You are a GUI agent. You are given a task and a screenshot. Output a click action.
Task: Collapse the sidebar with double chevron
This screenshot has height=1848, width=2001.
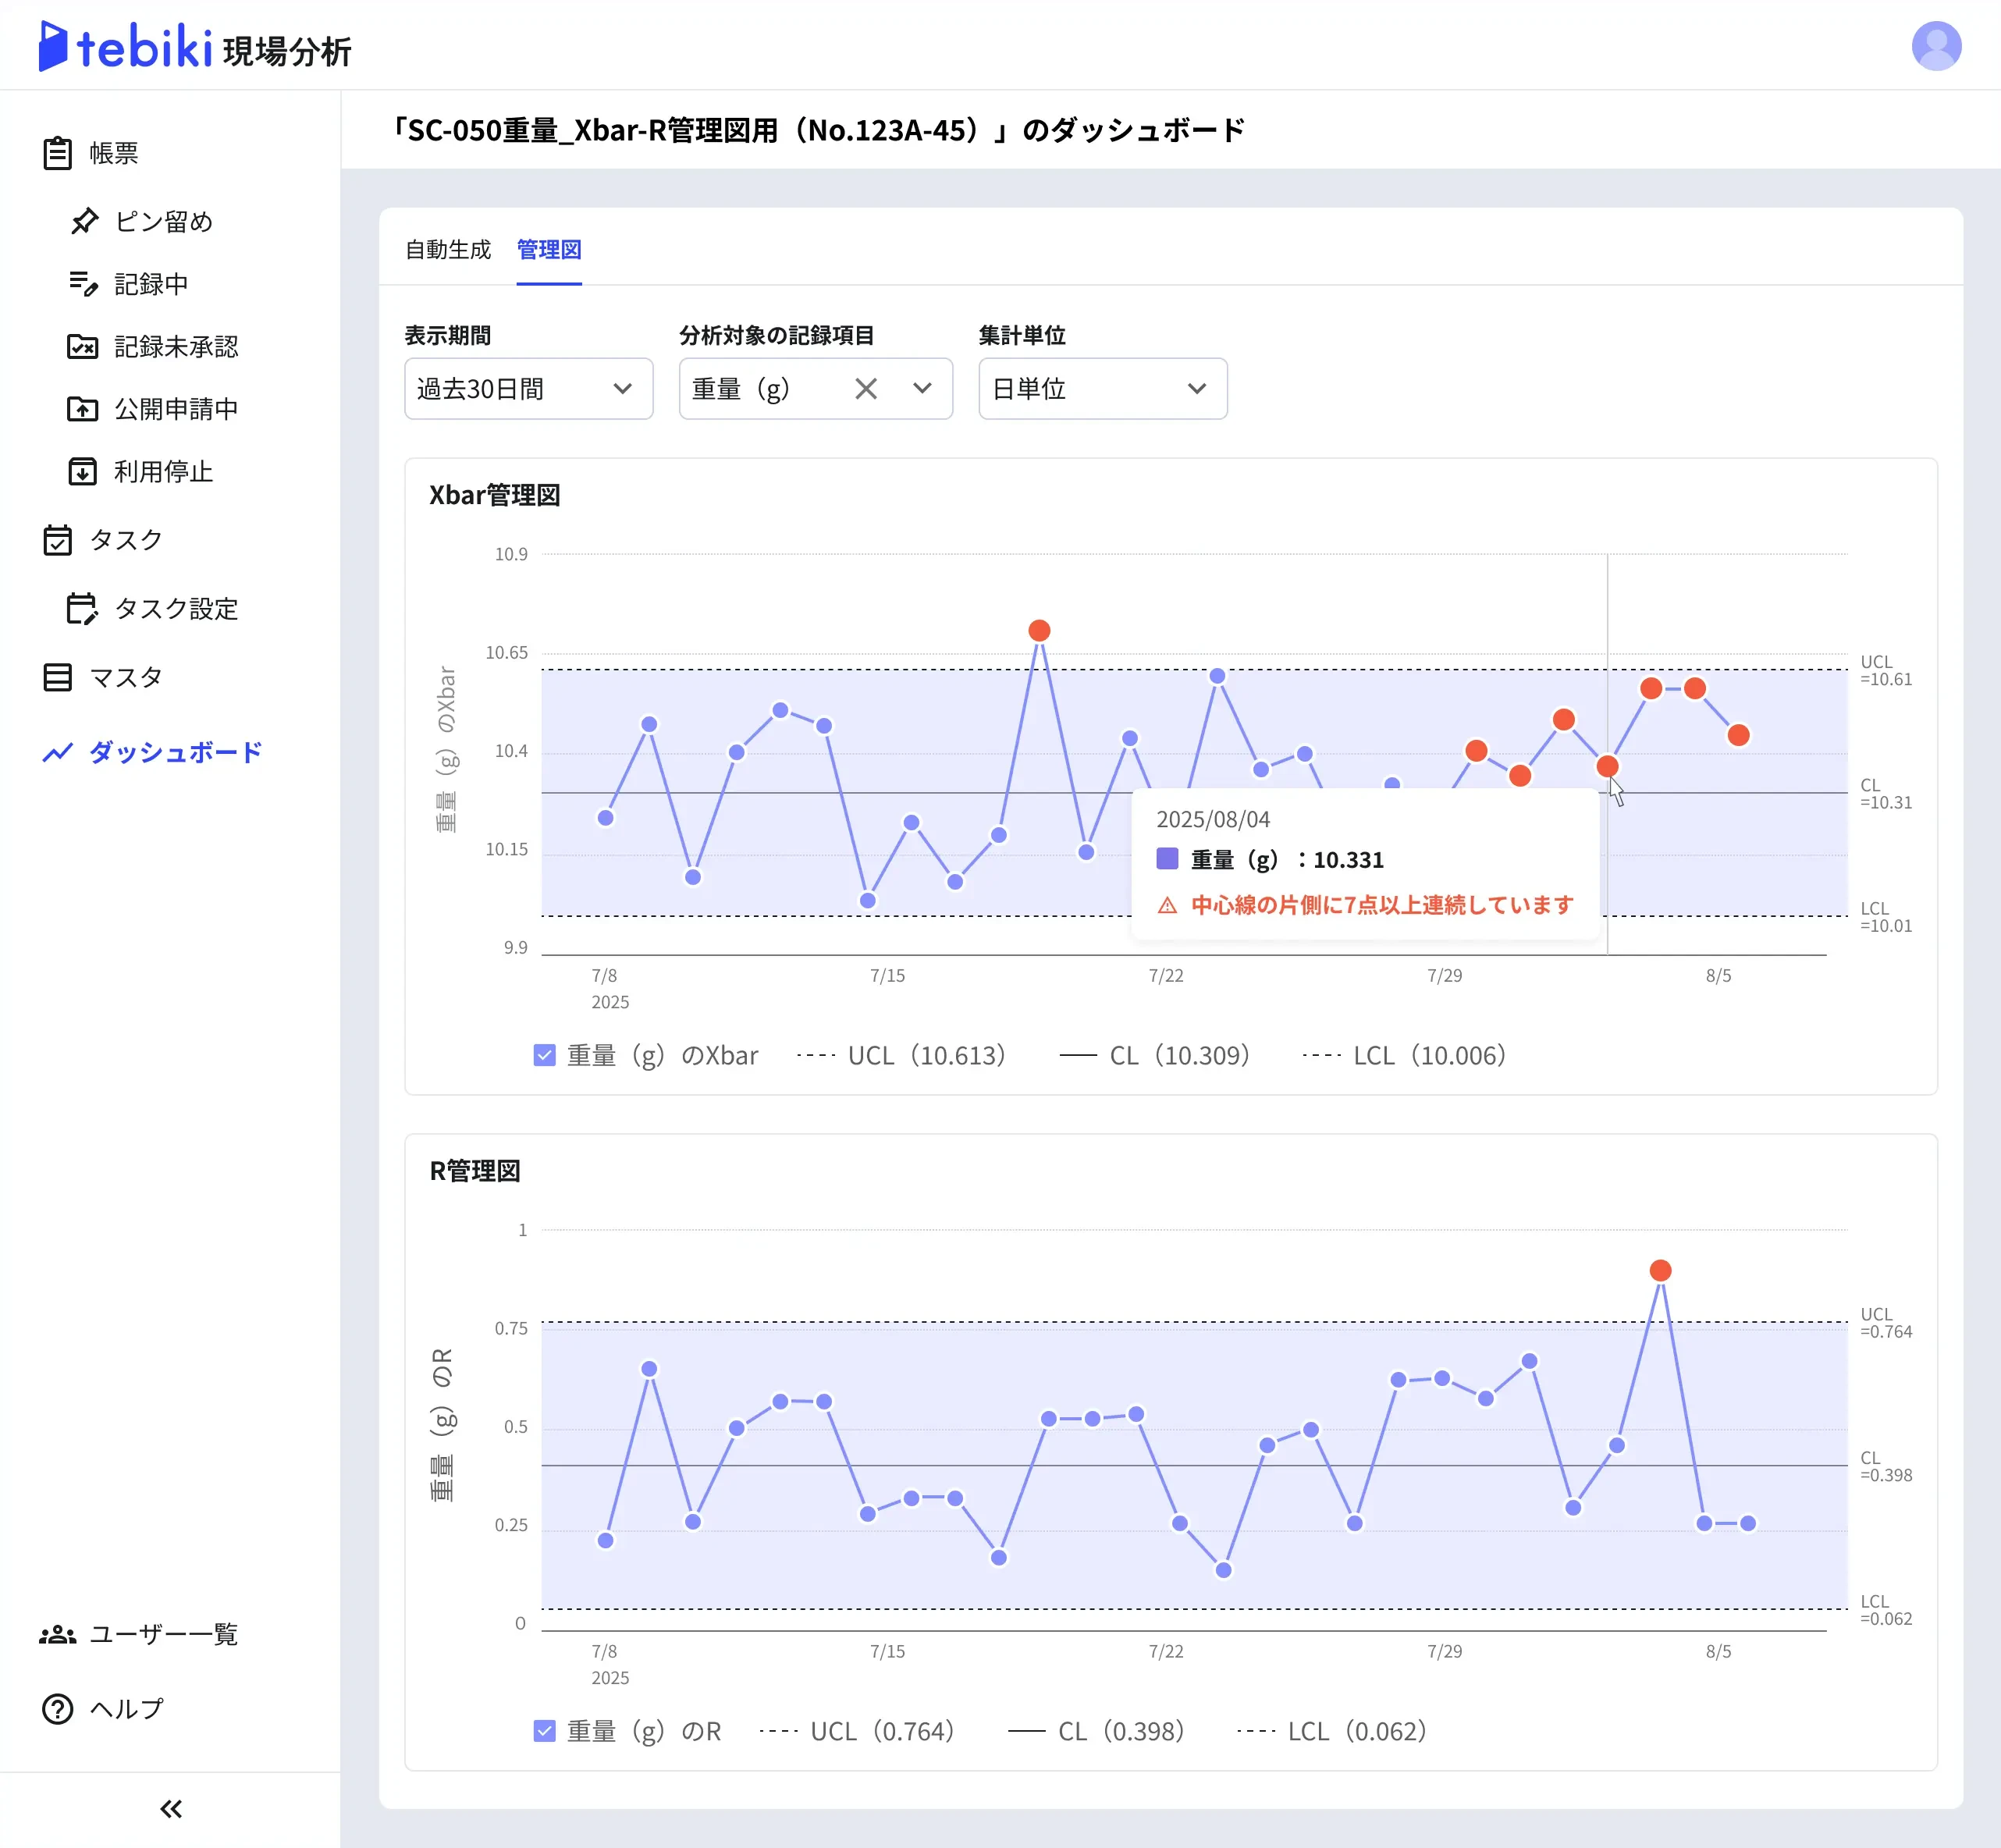[171, 1809]
